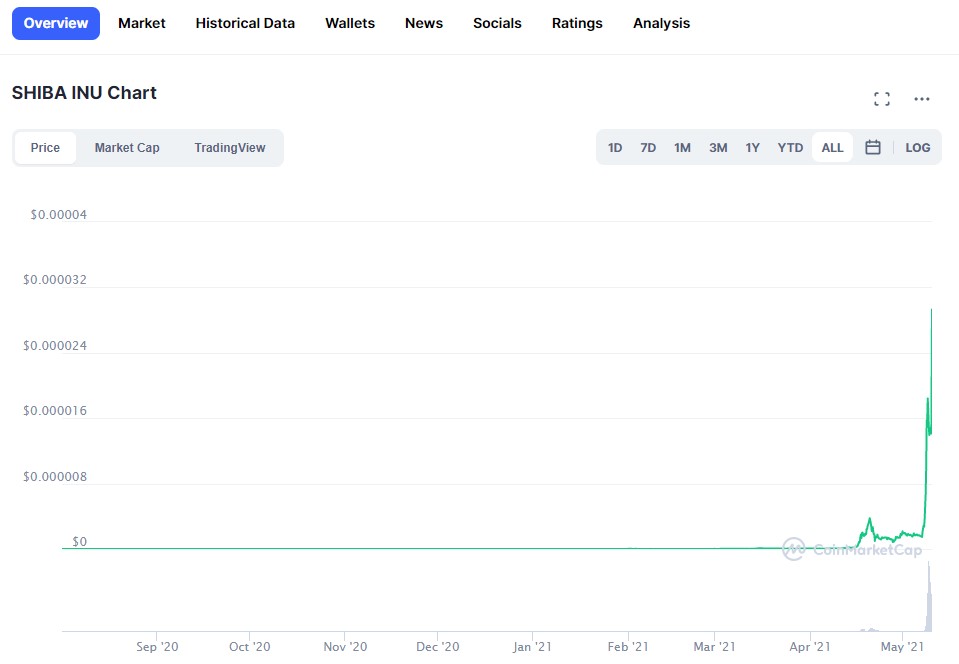Click the price line's peak in May '21
959x664 pixels.
coord(931,311)
